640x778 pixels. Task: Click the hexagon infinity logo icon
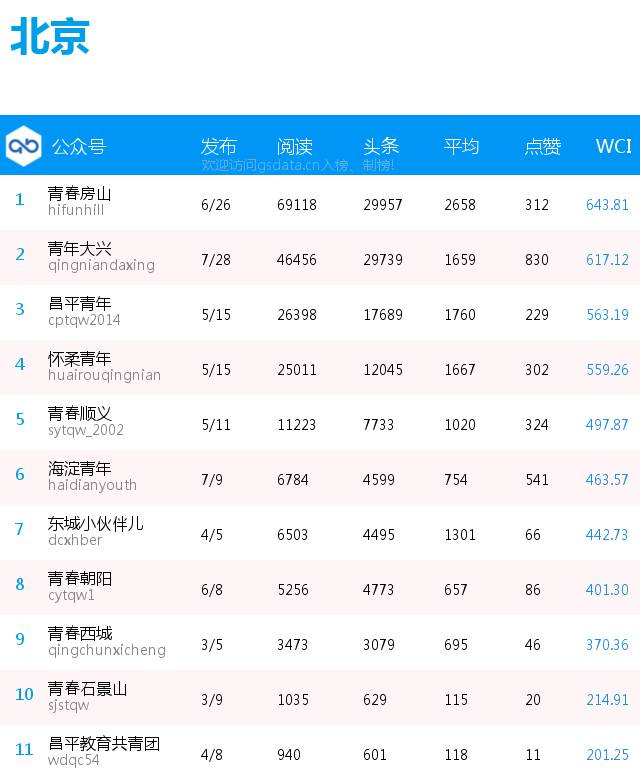23,146
